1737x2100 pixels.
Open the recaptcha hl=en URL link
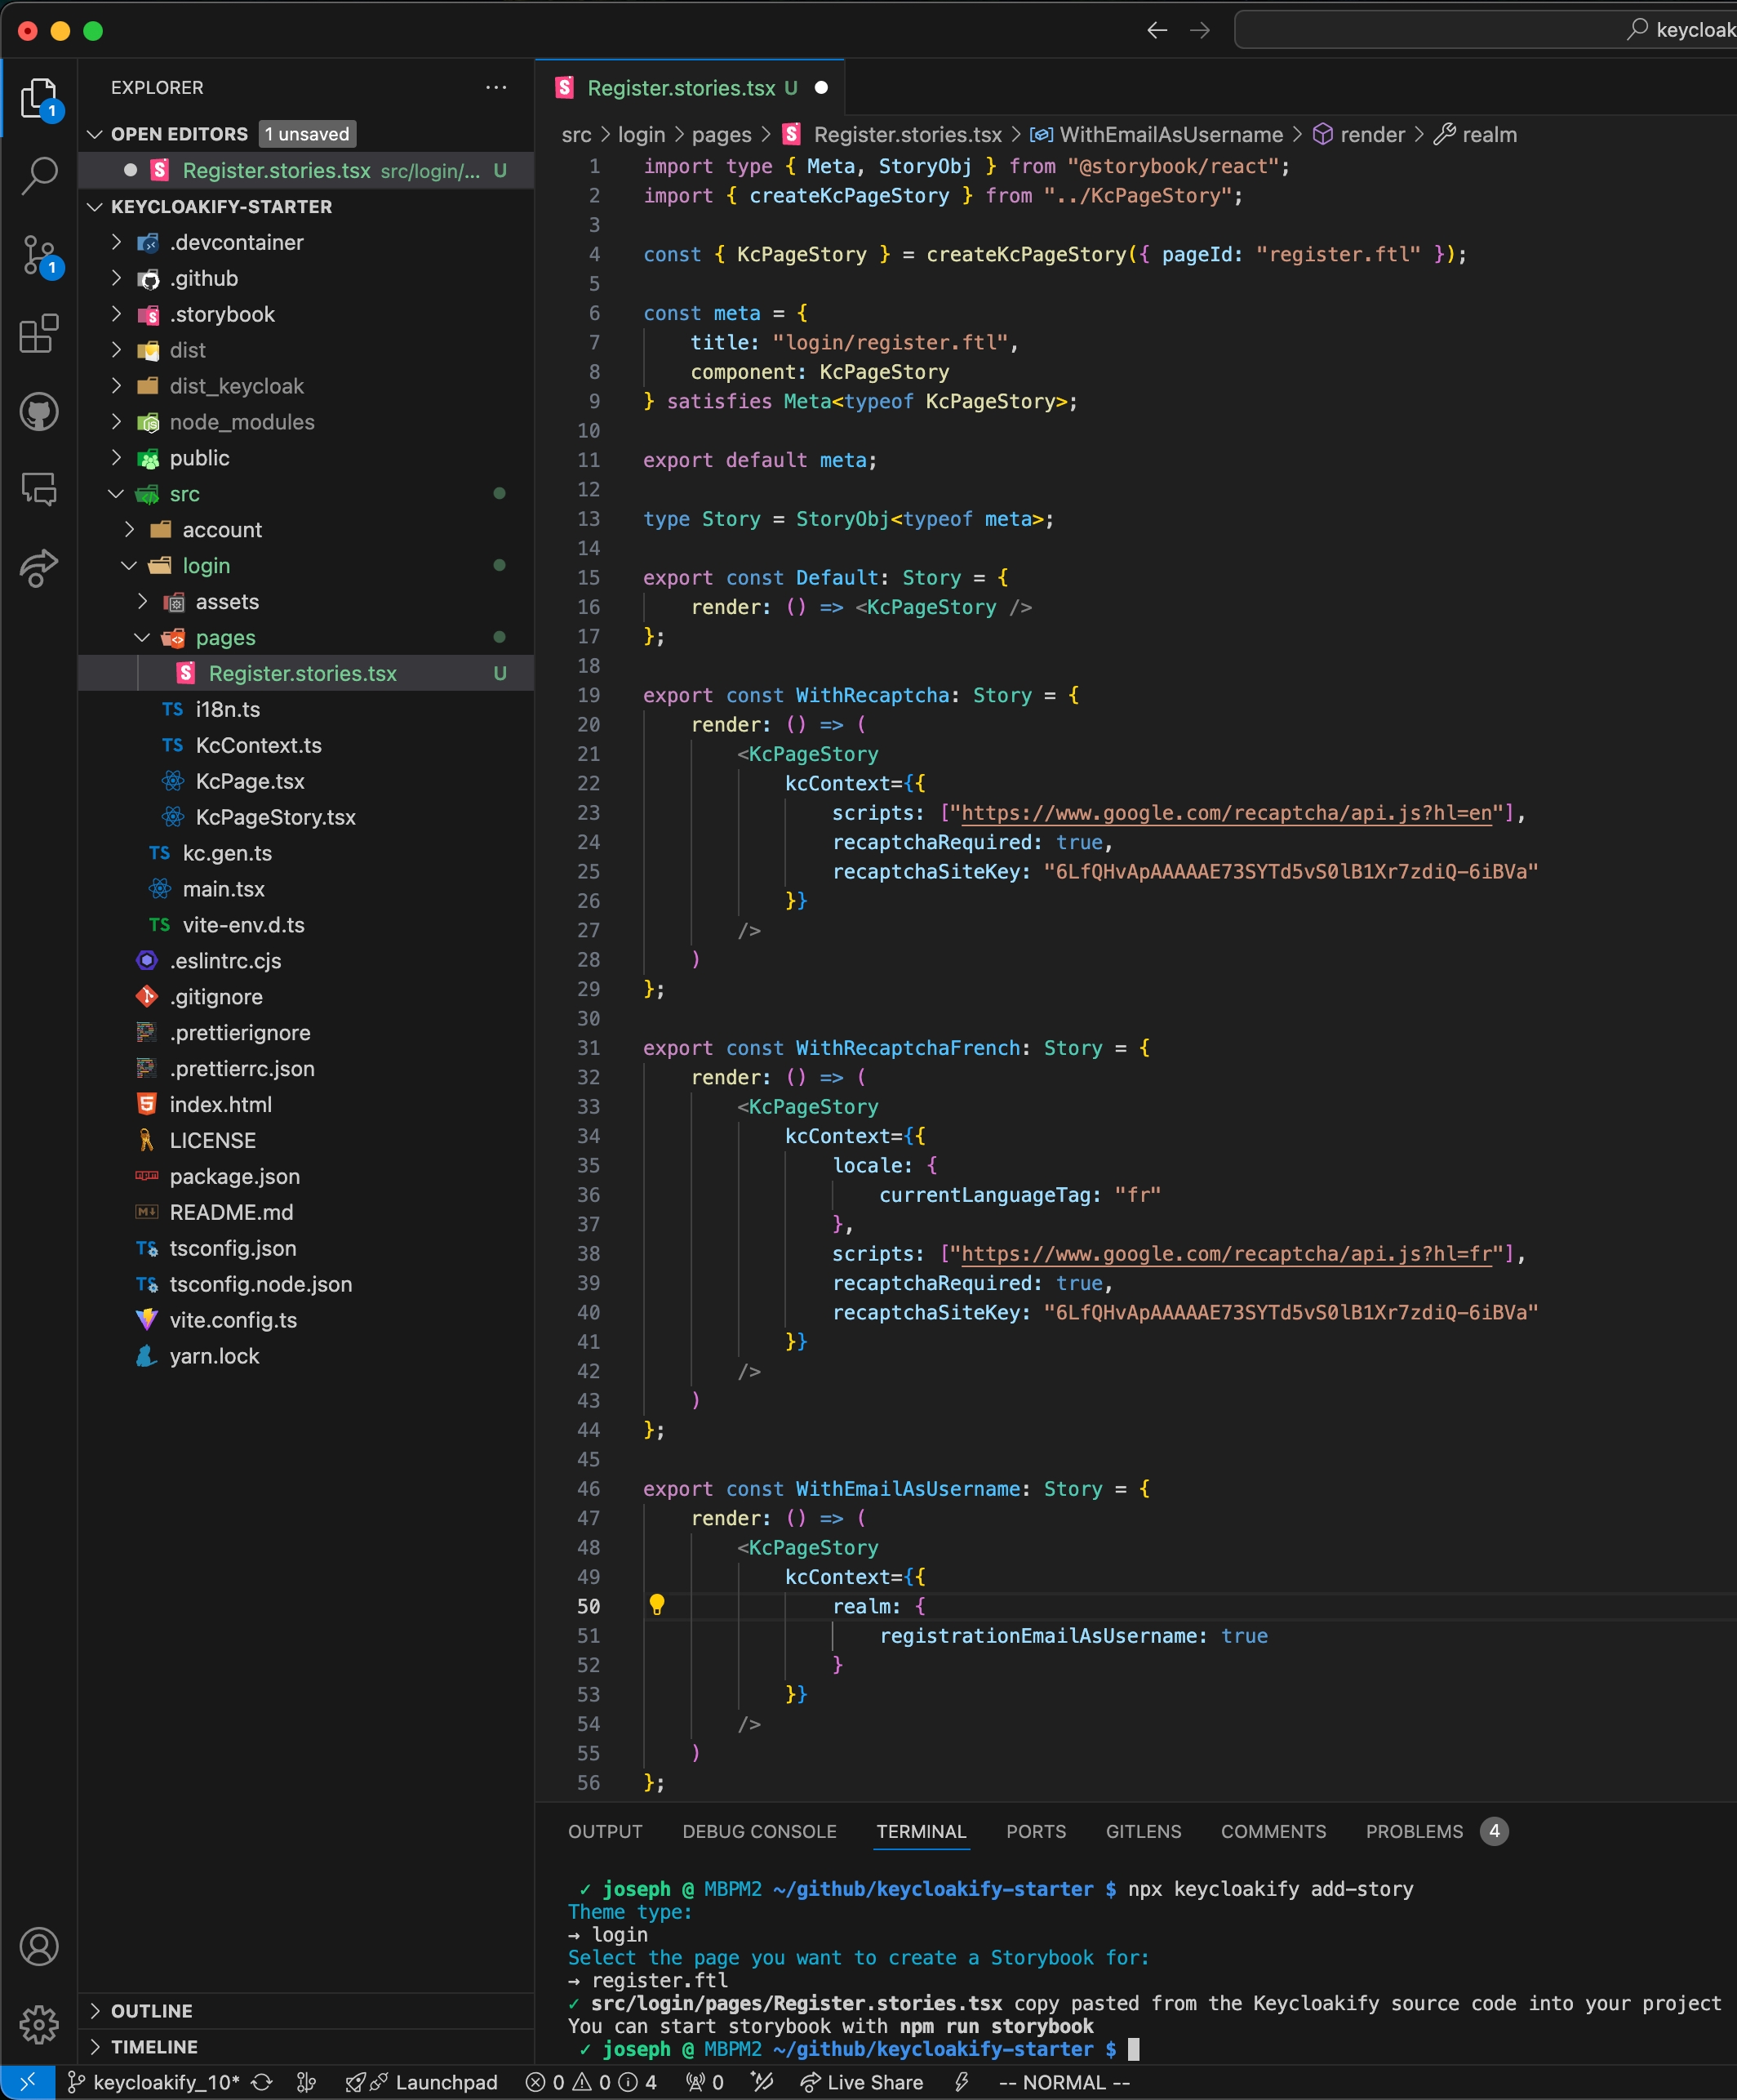click(x=1226, y=813)
